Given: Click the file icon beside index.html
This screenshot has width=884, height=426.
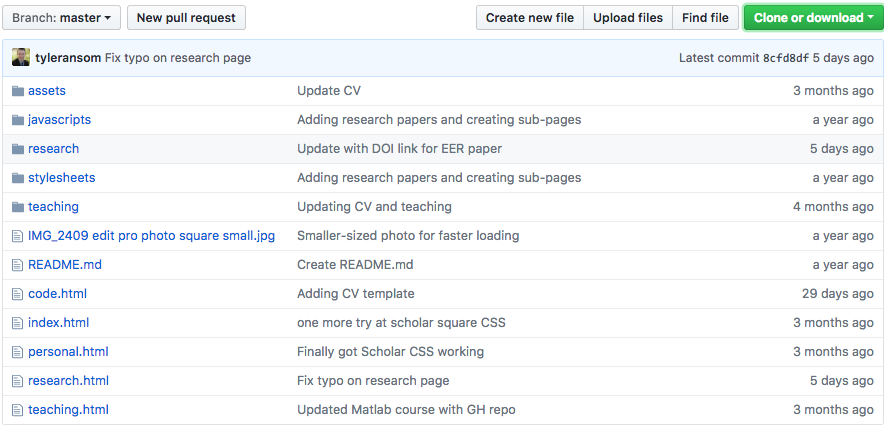Looking at the screenshot, I should click(17, 323).
